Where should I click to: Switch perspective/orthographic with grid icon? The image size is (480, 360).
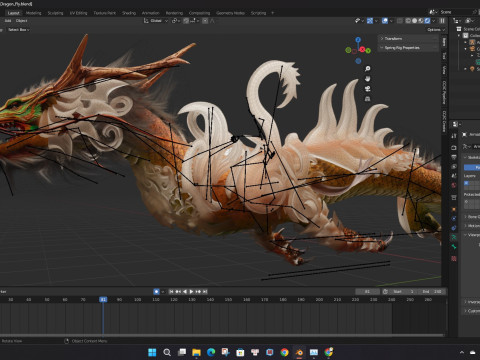367,99
